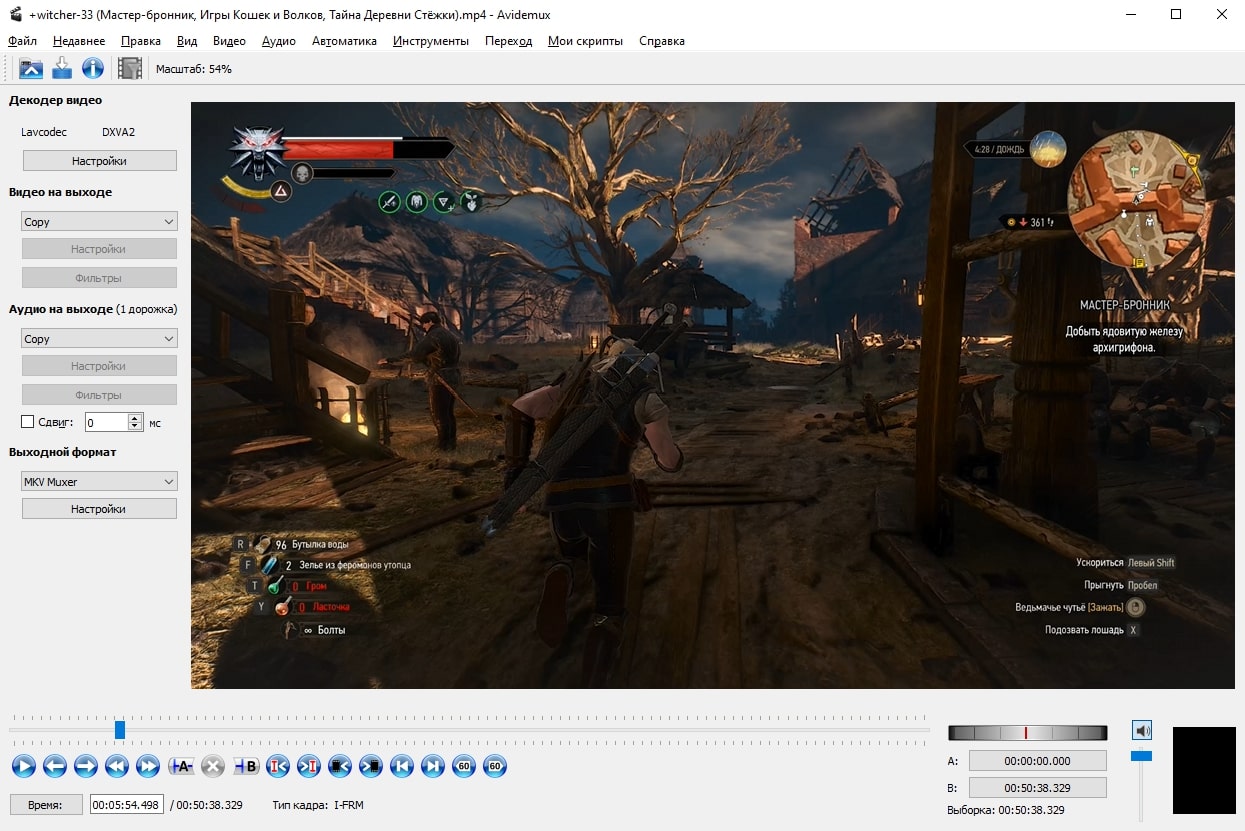Click the timeline position slider handle
The image size is (1245, 831).
pos(120,730)
